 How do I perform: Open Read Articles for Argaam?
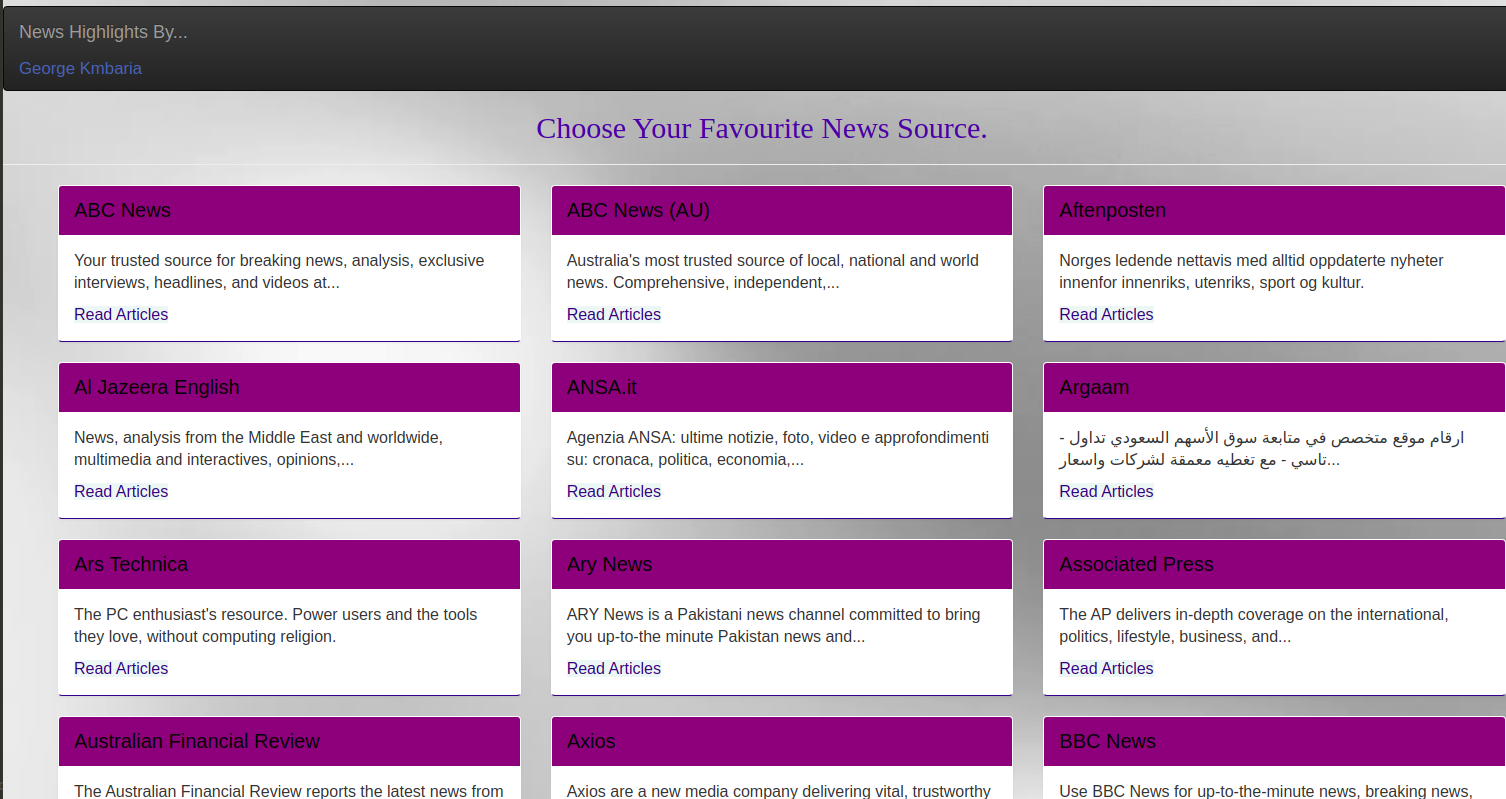click(1106, 491)
